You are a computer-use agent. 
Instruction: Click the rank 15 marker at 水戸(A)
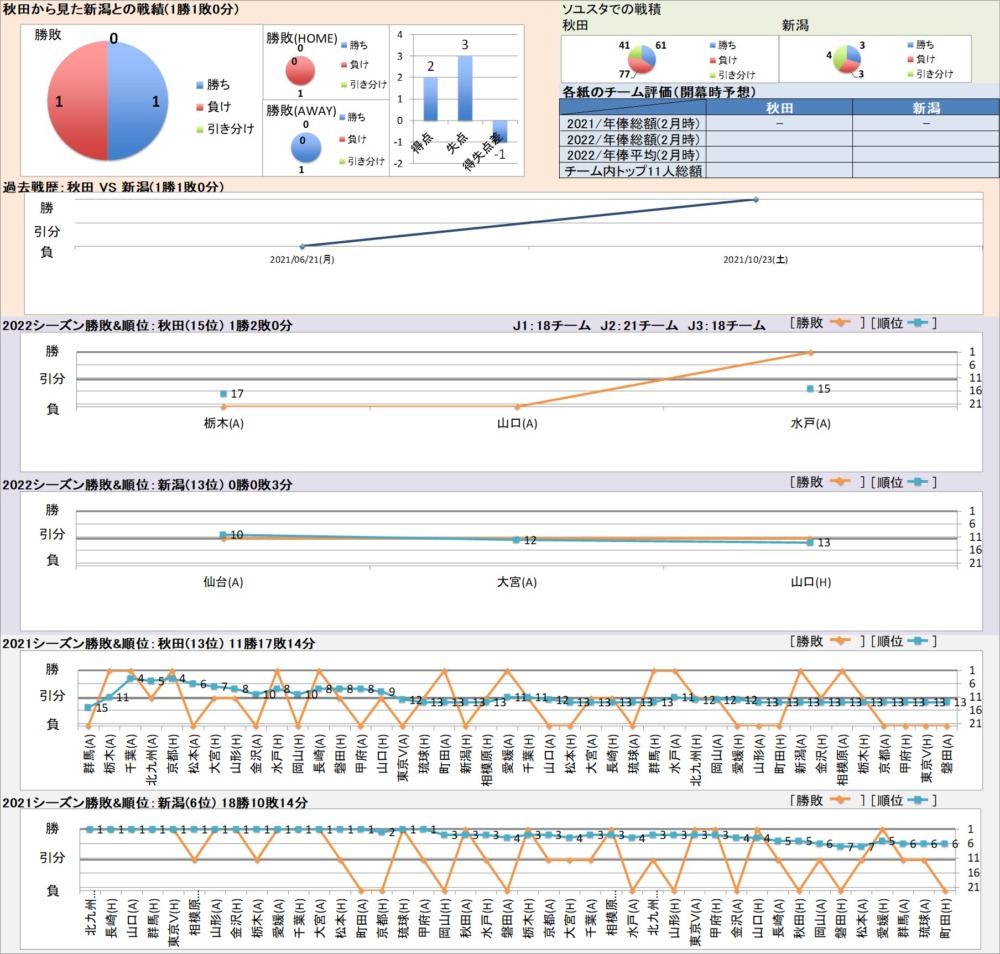coord(810,388)
